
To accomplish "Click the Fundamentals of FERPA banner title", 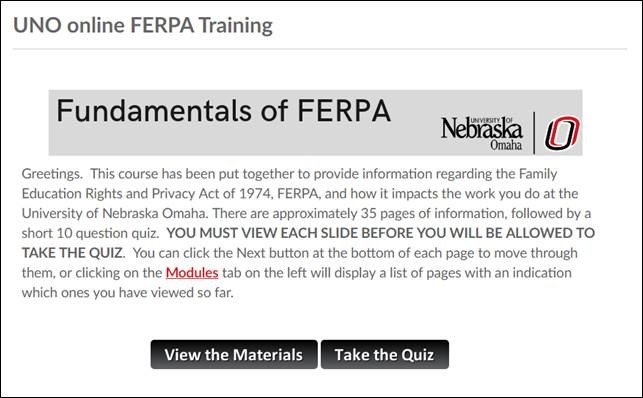I will (223, 111).
